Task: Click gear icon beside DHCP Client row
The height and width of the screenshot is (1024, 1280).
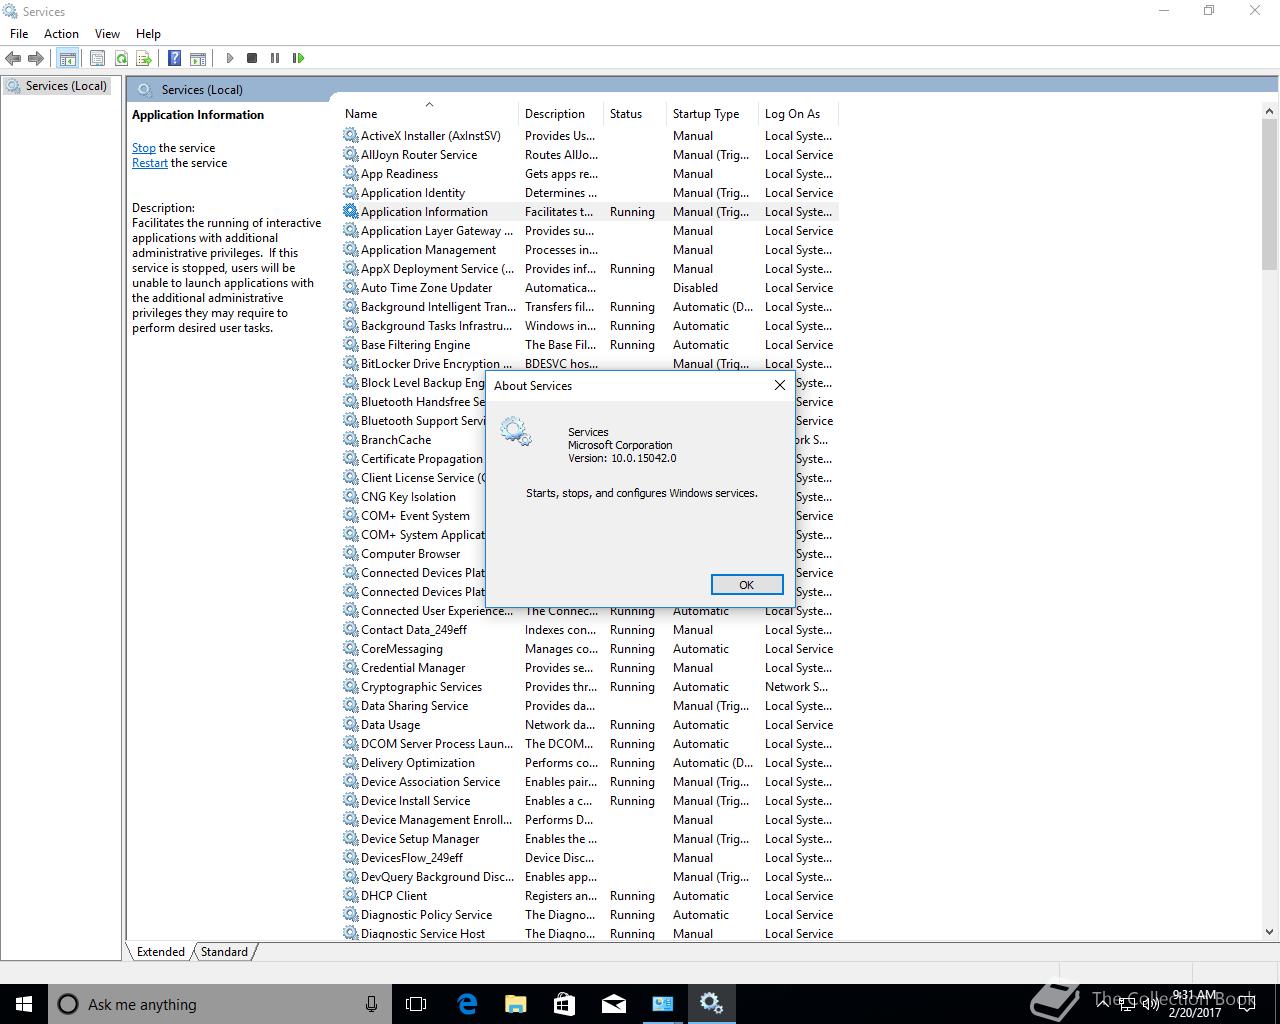Action: [x=350, y=895]
